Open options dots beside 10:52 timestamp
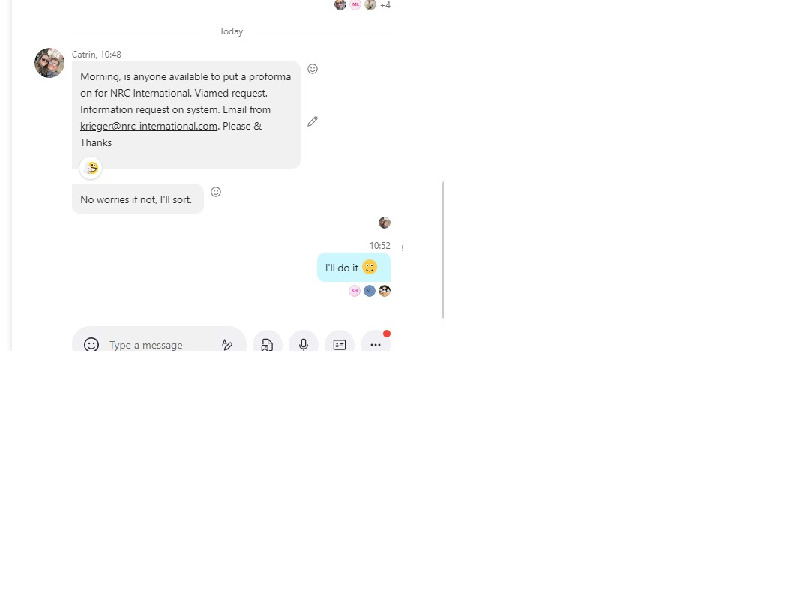 click(403, 247)
